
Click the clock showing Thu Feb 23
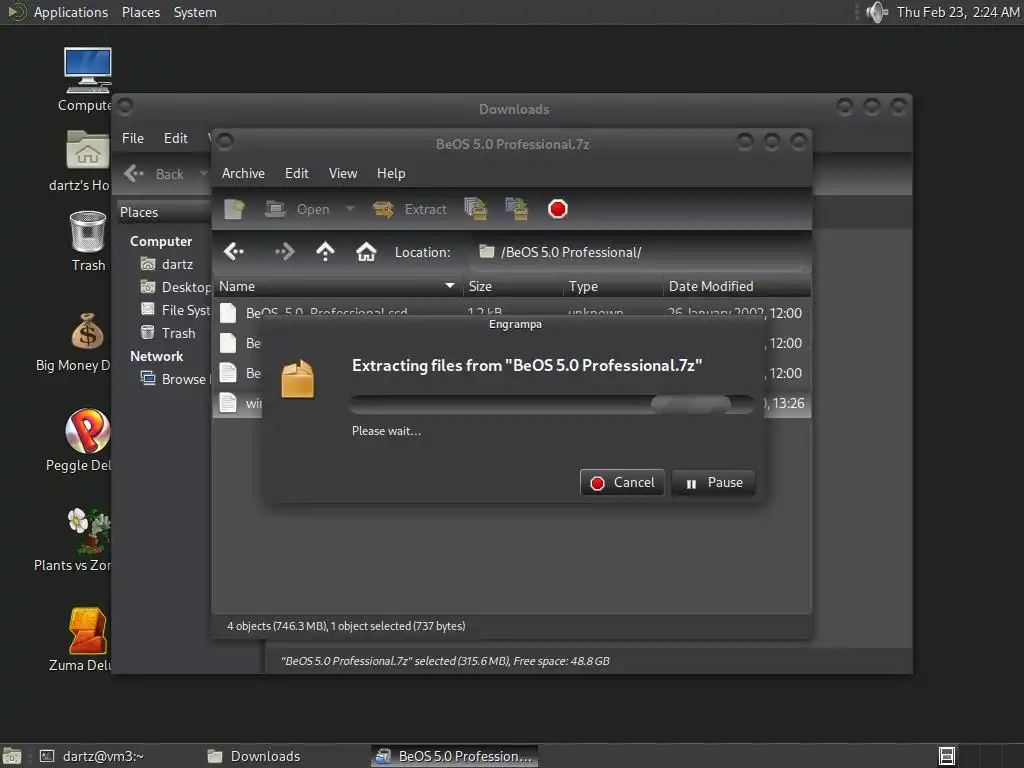pos(957,12)
